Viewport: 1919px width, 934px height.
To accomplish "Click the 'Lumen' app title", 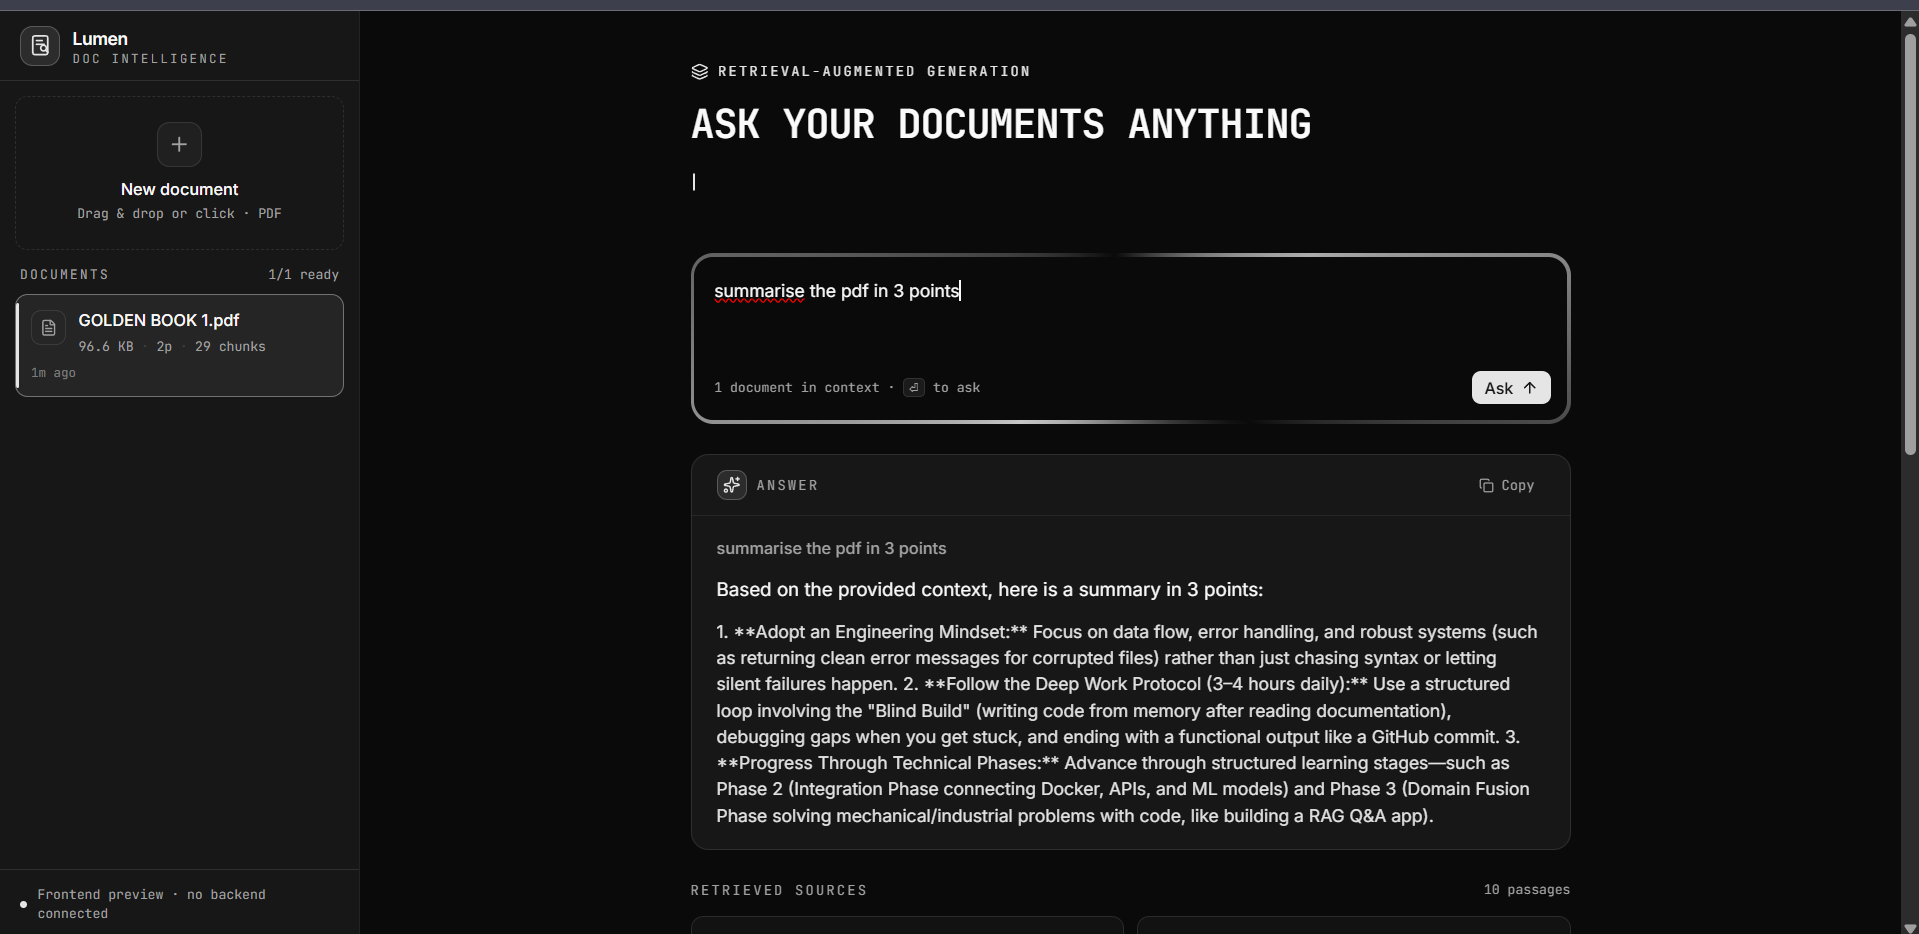I will (x=100, y=39).
